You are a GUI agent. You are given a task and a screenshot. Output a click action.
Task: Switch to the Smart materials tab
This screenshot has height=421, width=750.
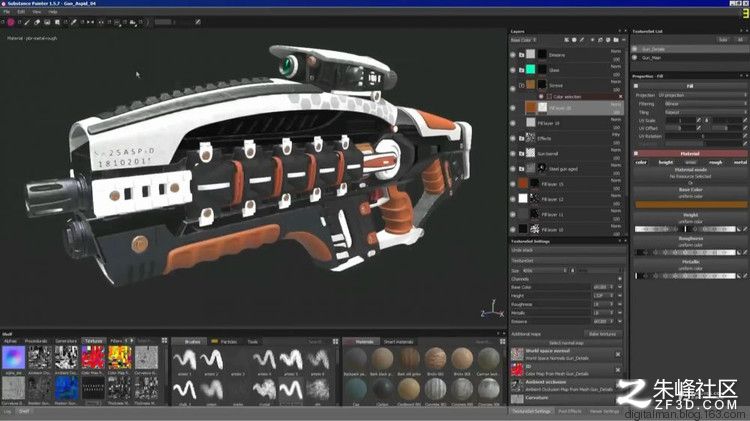click(x=398, y=342)
